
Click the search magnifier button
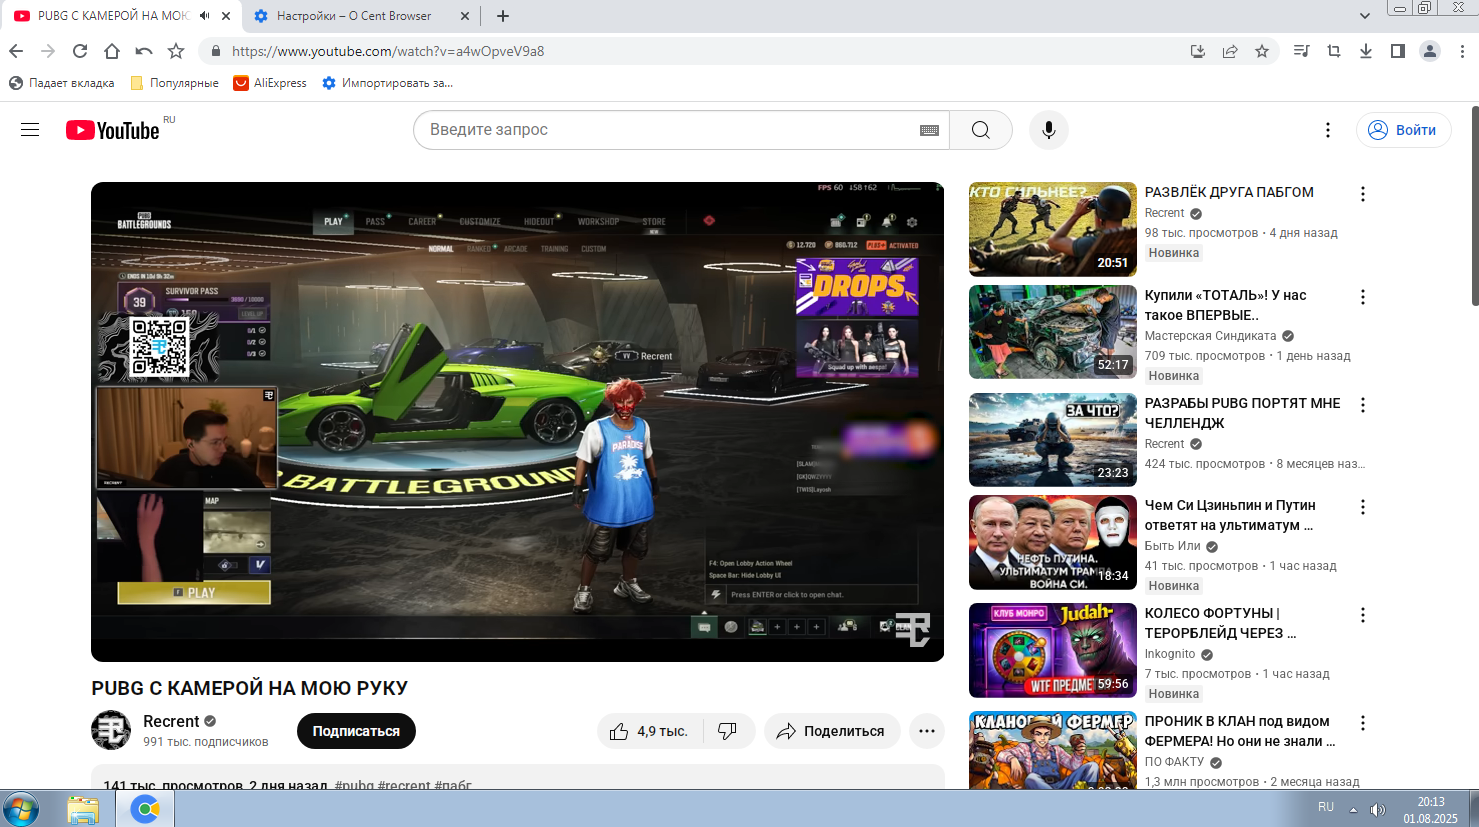[980, 130]
